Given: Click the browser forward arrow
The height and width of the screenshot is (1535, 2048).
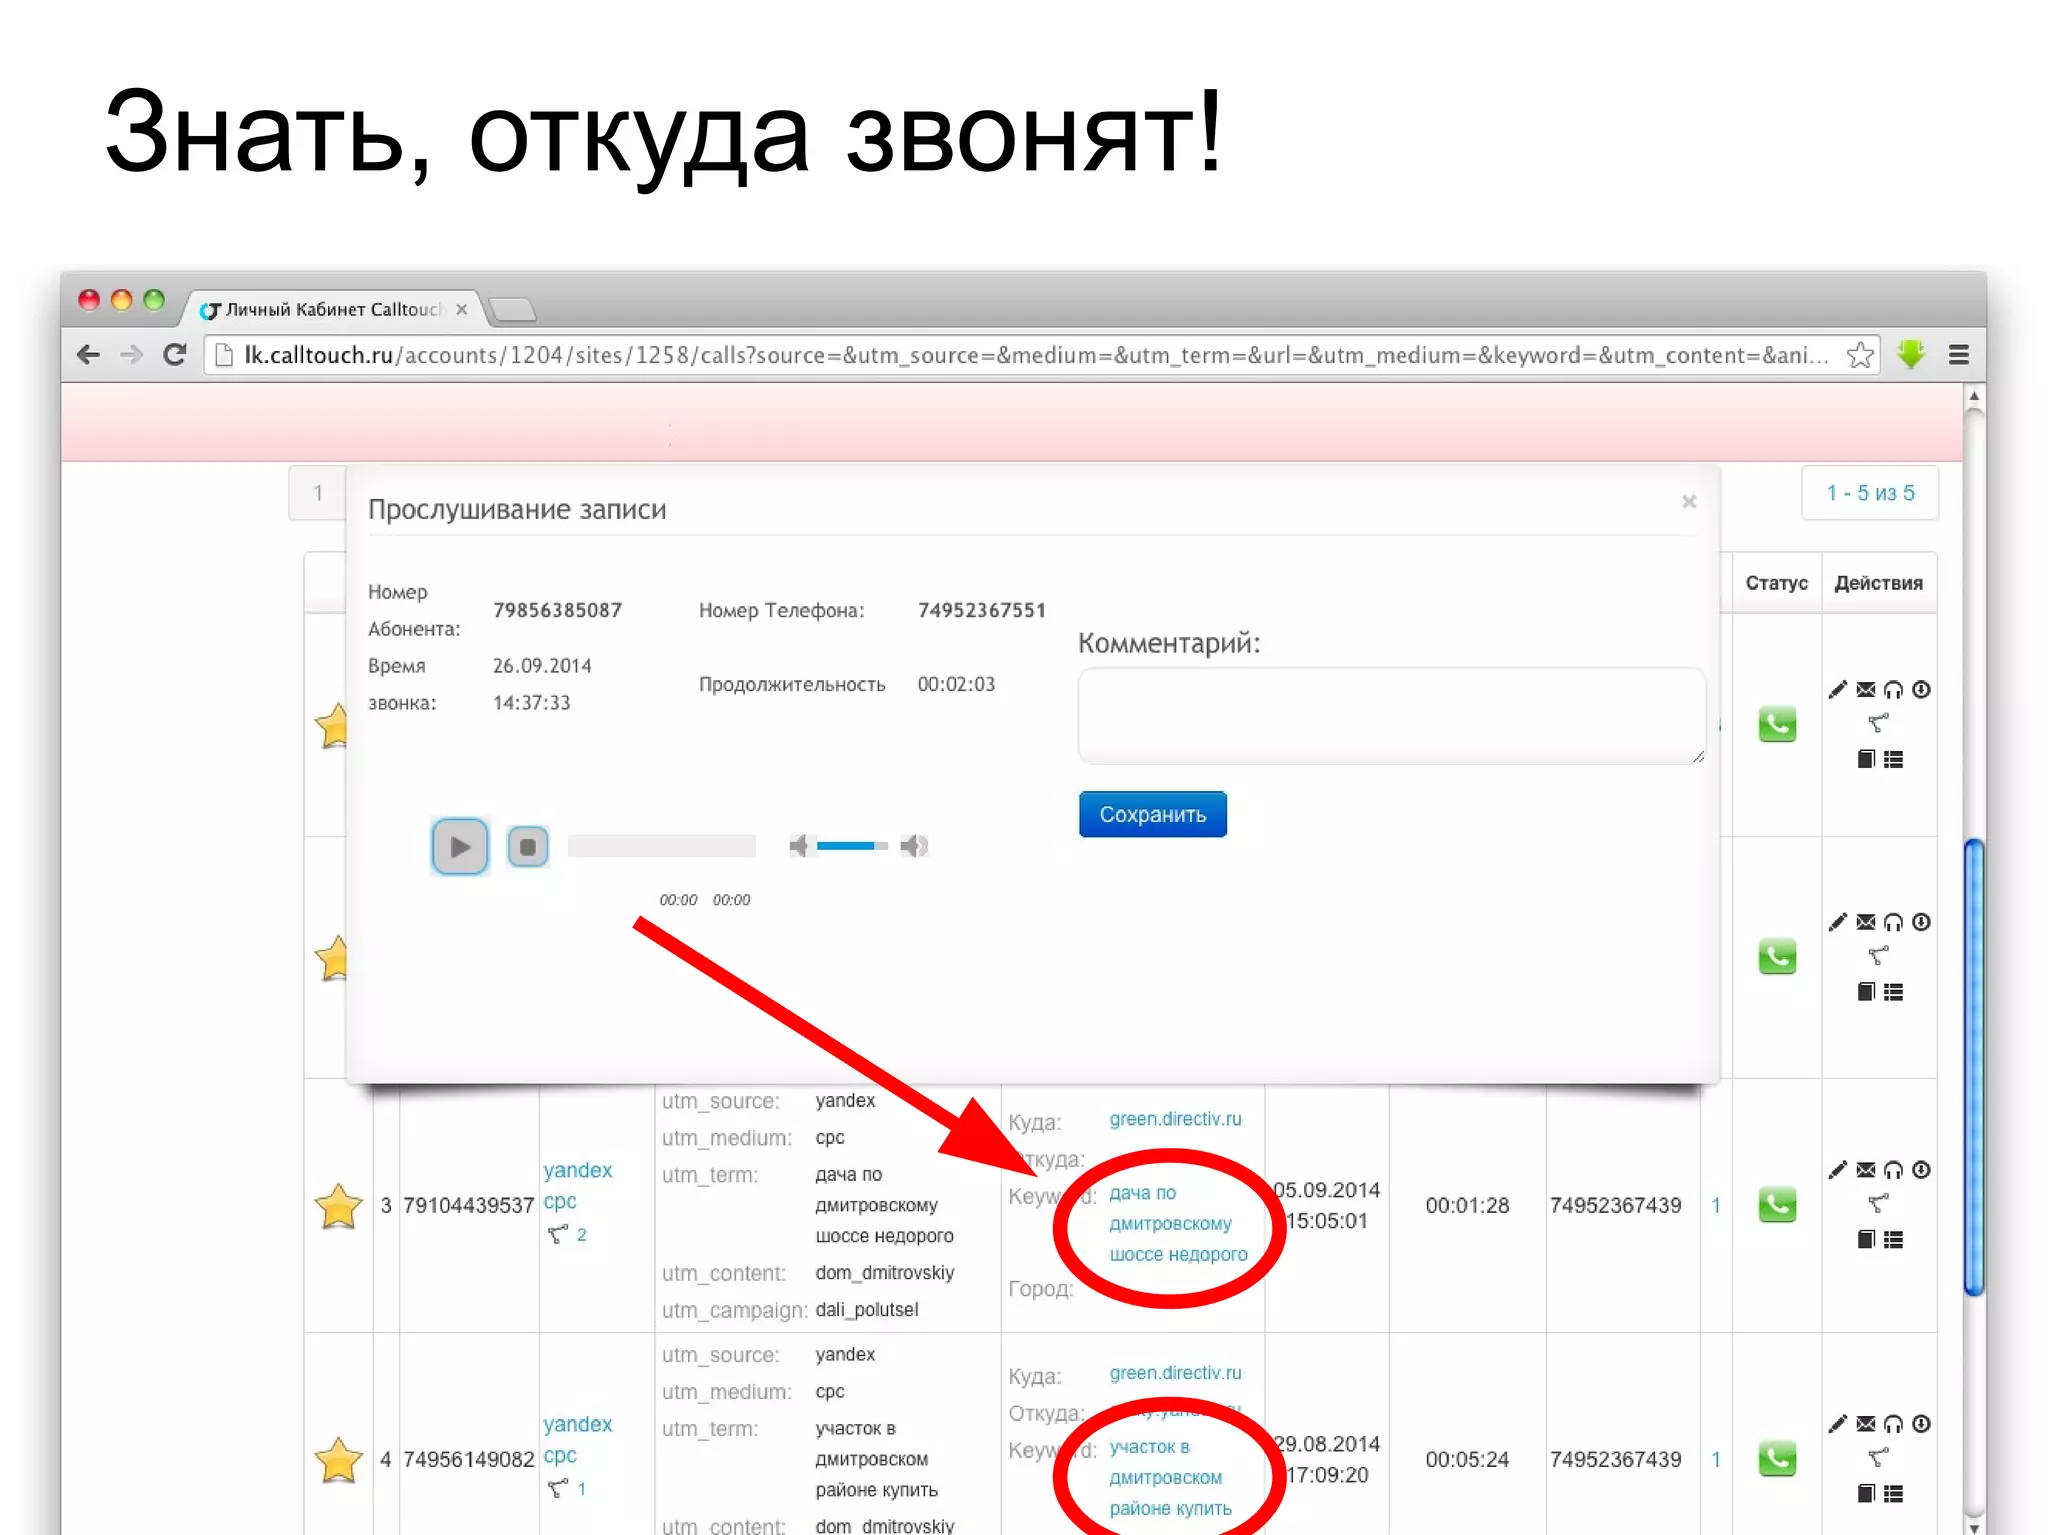Looking at the screenshot, I should click(131, 354).
